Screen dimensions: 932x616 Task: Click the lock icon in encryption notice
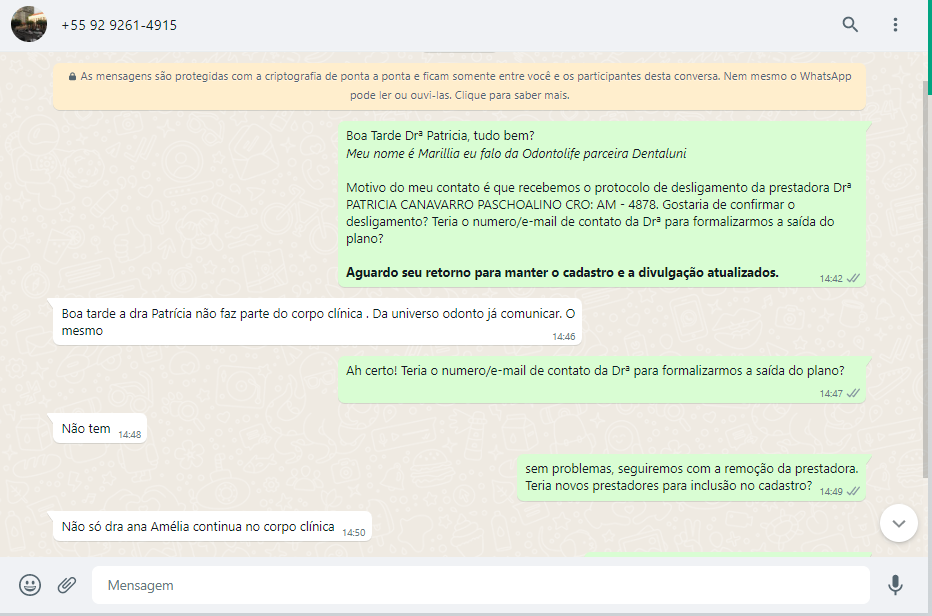(x=73, y=77)
